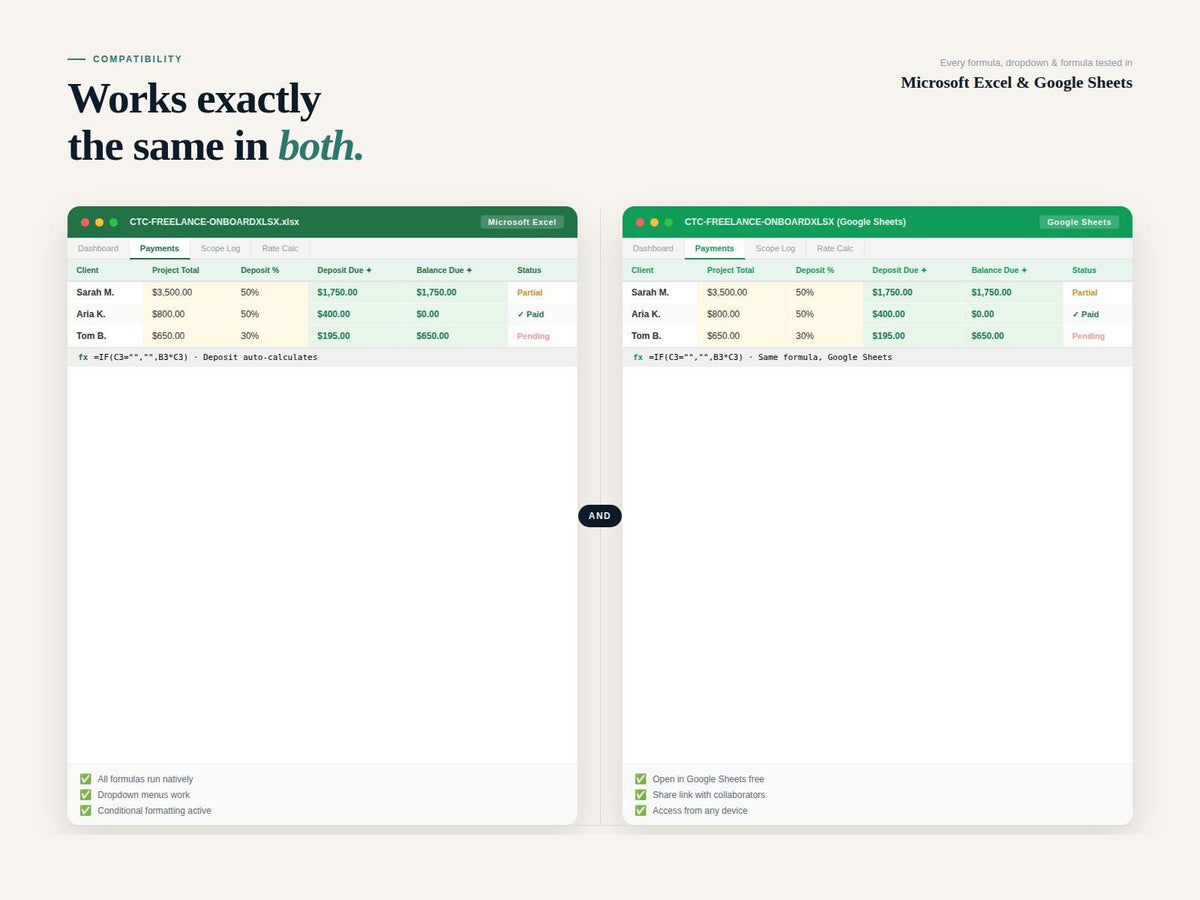Viewport: 1200px width, 900px height.
Task: Click the Google Sheets badge in title bar
Action: 1079,222
